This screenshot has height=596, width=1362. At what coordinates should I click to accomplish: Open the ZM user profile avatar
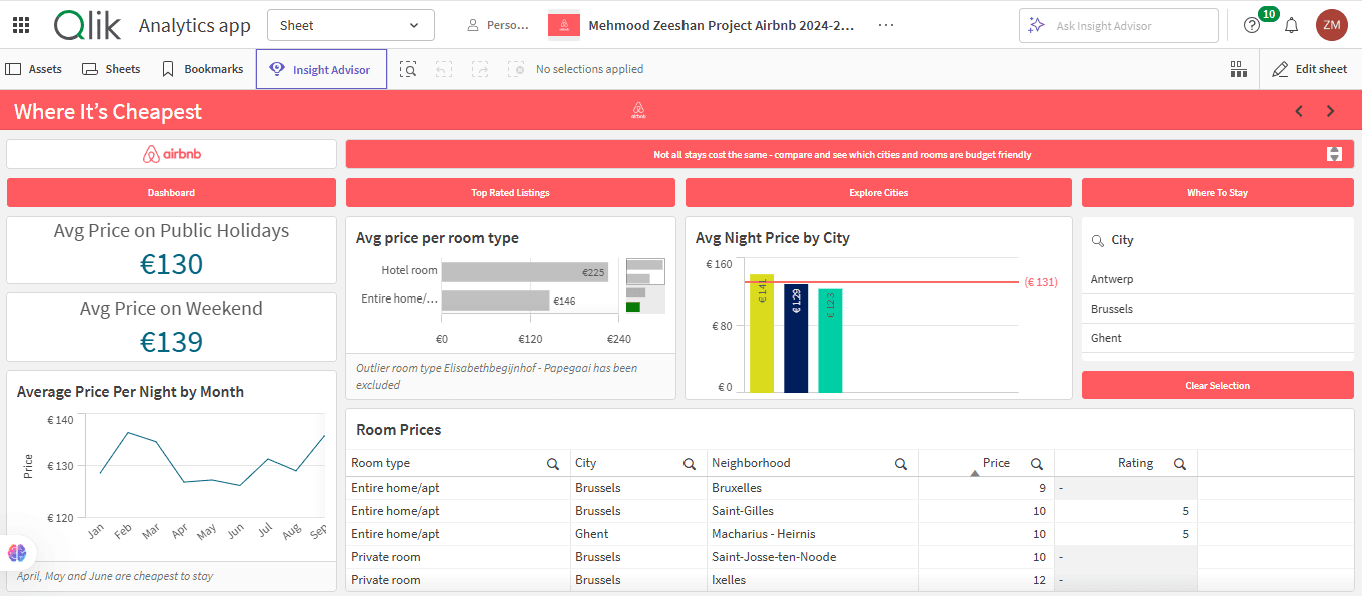[1332, 25]
